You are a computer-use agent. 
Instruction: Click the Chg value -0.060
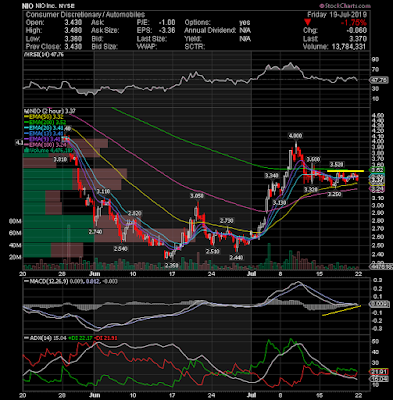(356, 31)
